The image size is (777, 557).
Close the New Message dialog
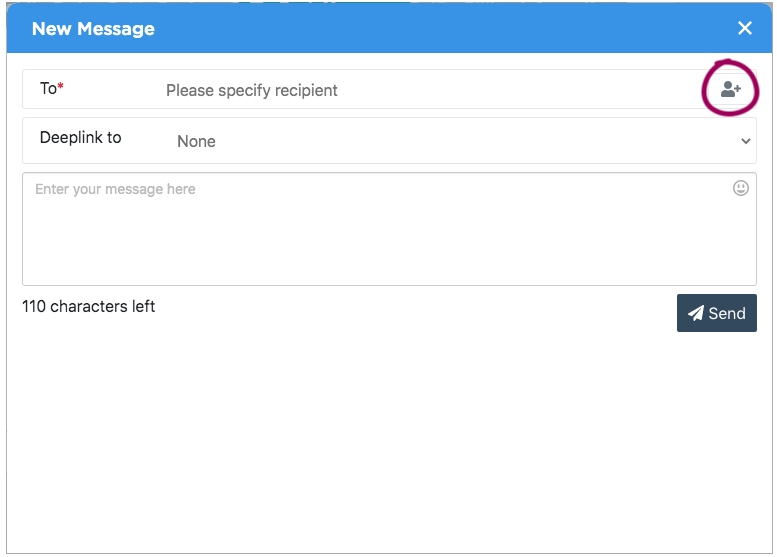coord(745,28)
